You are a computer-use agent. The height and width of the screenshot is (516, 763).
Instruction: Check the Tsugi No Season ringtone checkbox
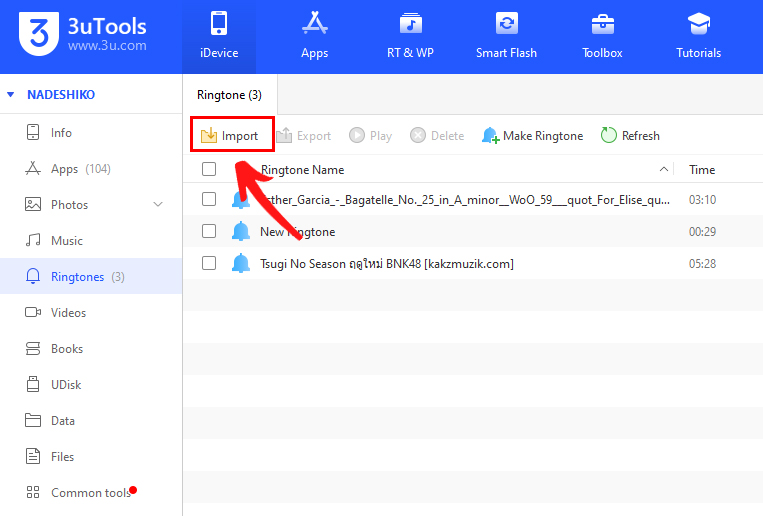click(x=209, y=263)
